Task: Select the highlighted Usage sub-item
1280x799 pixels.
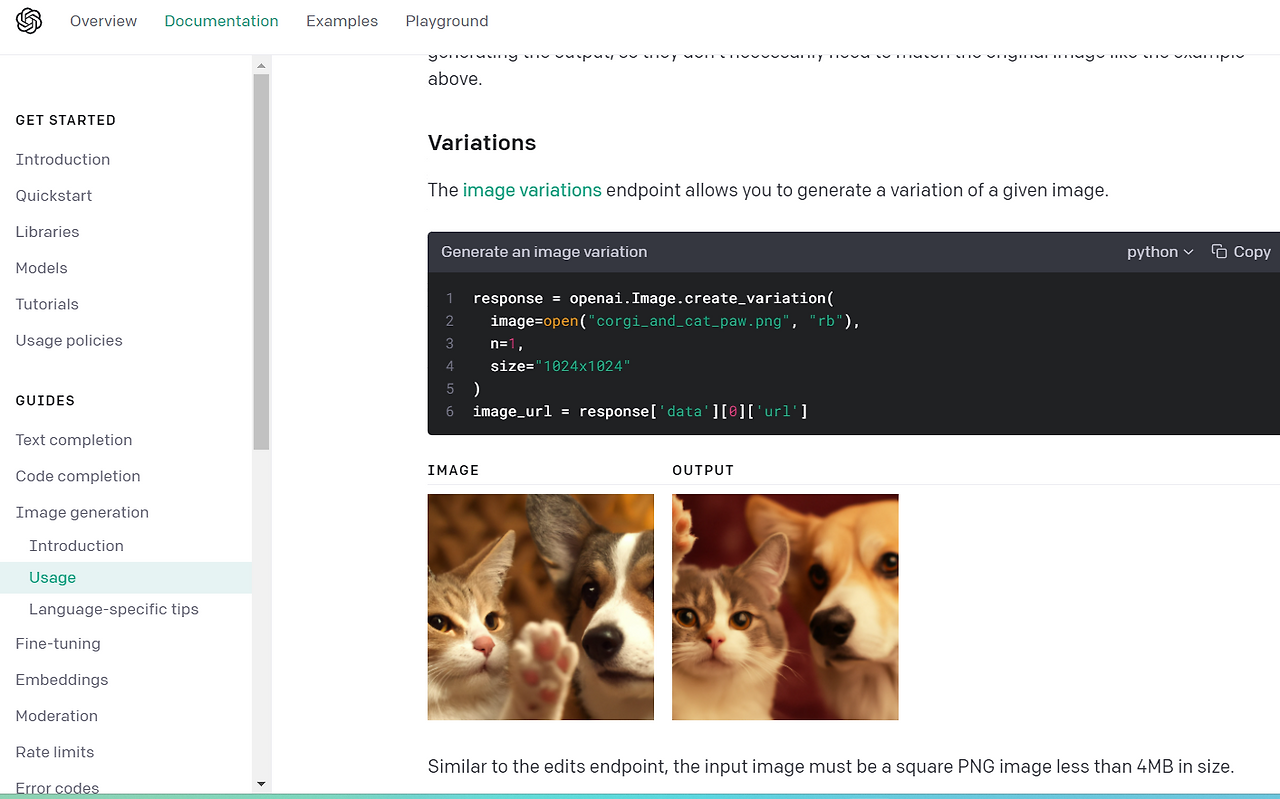Action: 126,578
